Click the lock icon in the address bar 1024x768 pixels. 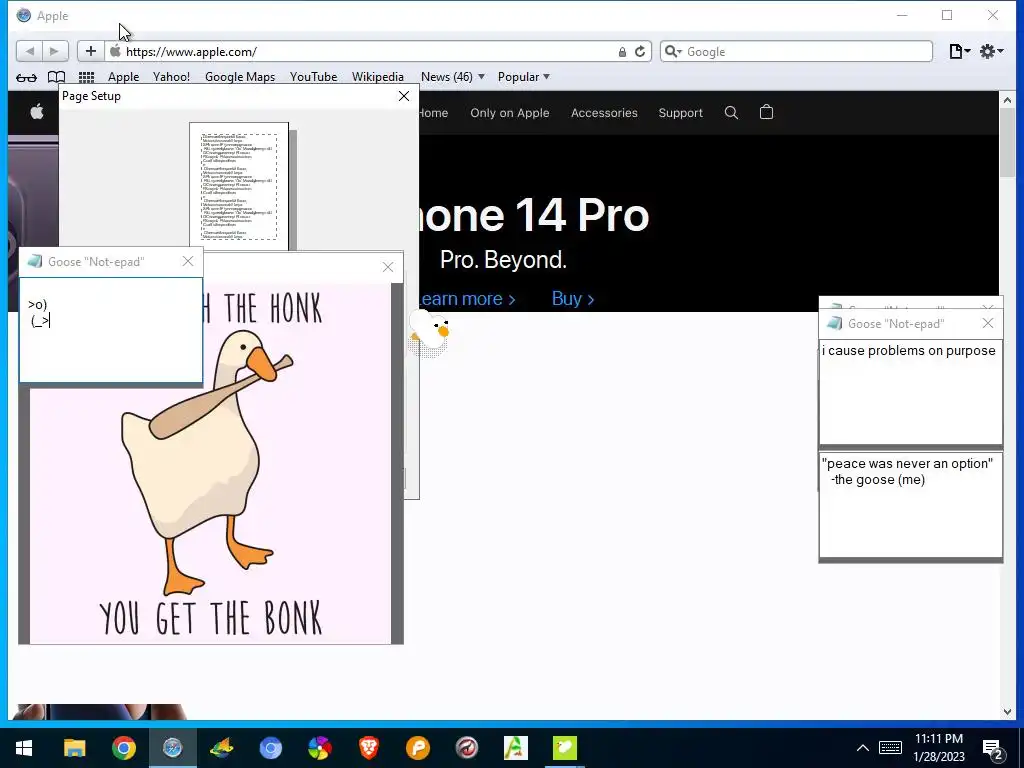point(622,52)
